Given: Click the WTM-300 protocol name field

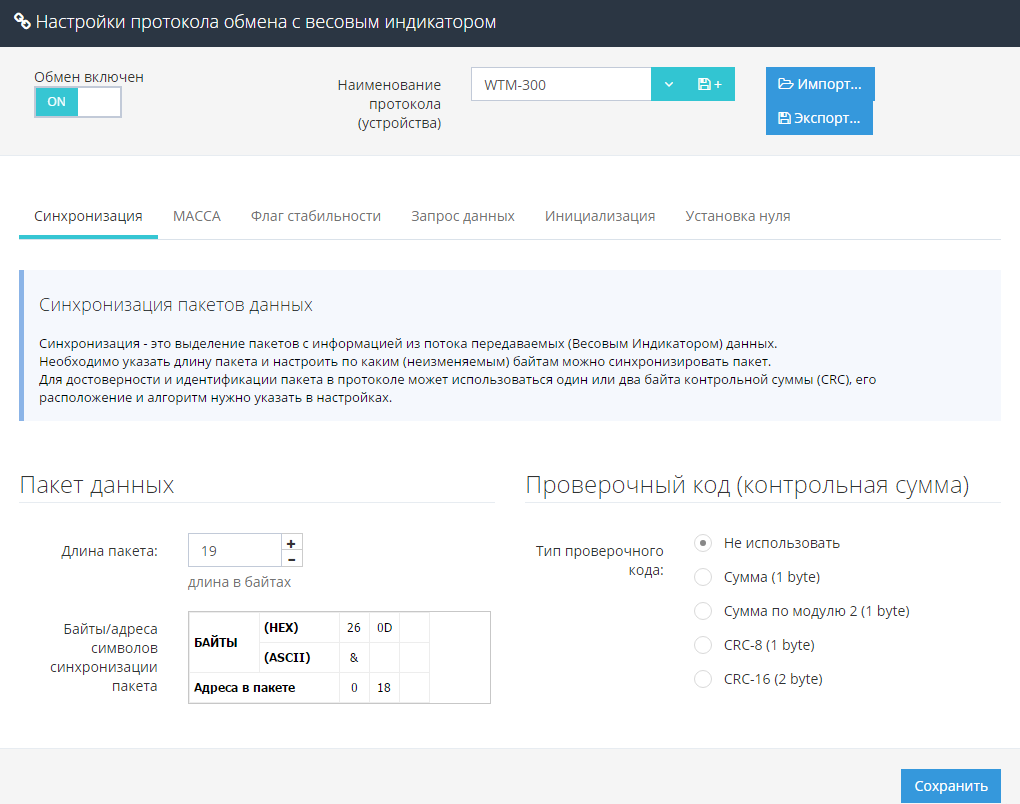Looking at the screenshot, I should click(560, 85).
